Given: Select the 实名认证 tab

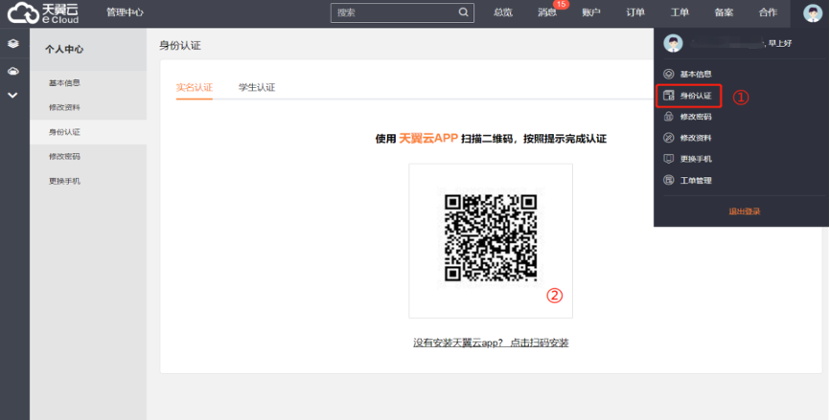Looking at the screenshot, I should (x=194, y=88).
